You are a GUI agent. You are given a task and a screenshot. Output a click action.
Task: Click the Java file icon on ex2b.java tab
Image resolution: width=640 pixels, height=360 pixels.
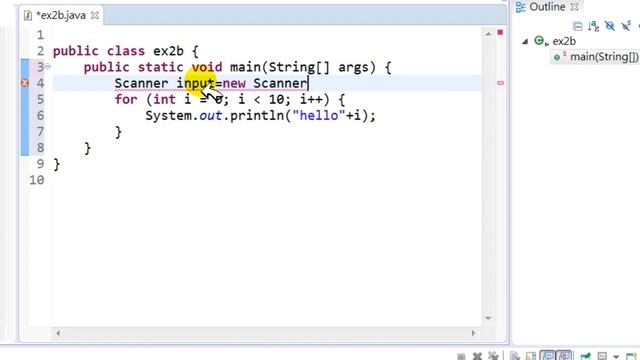28,16
